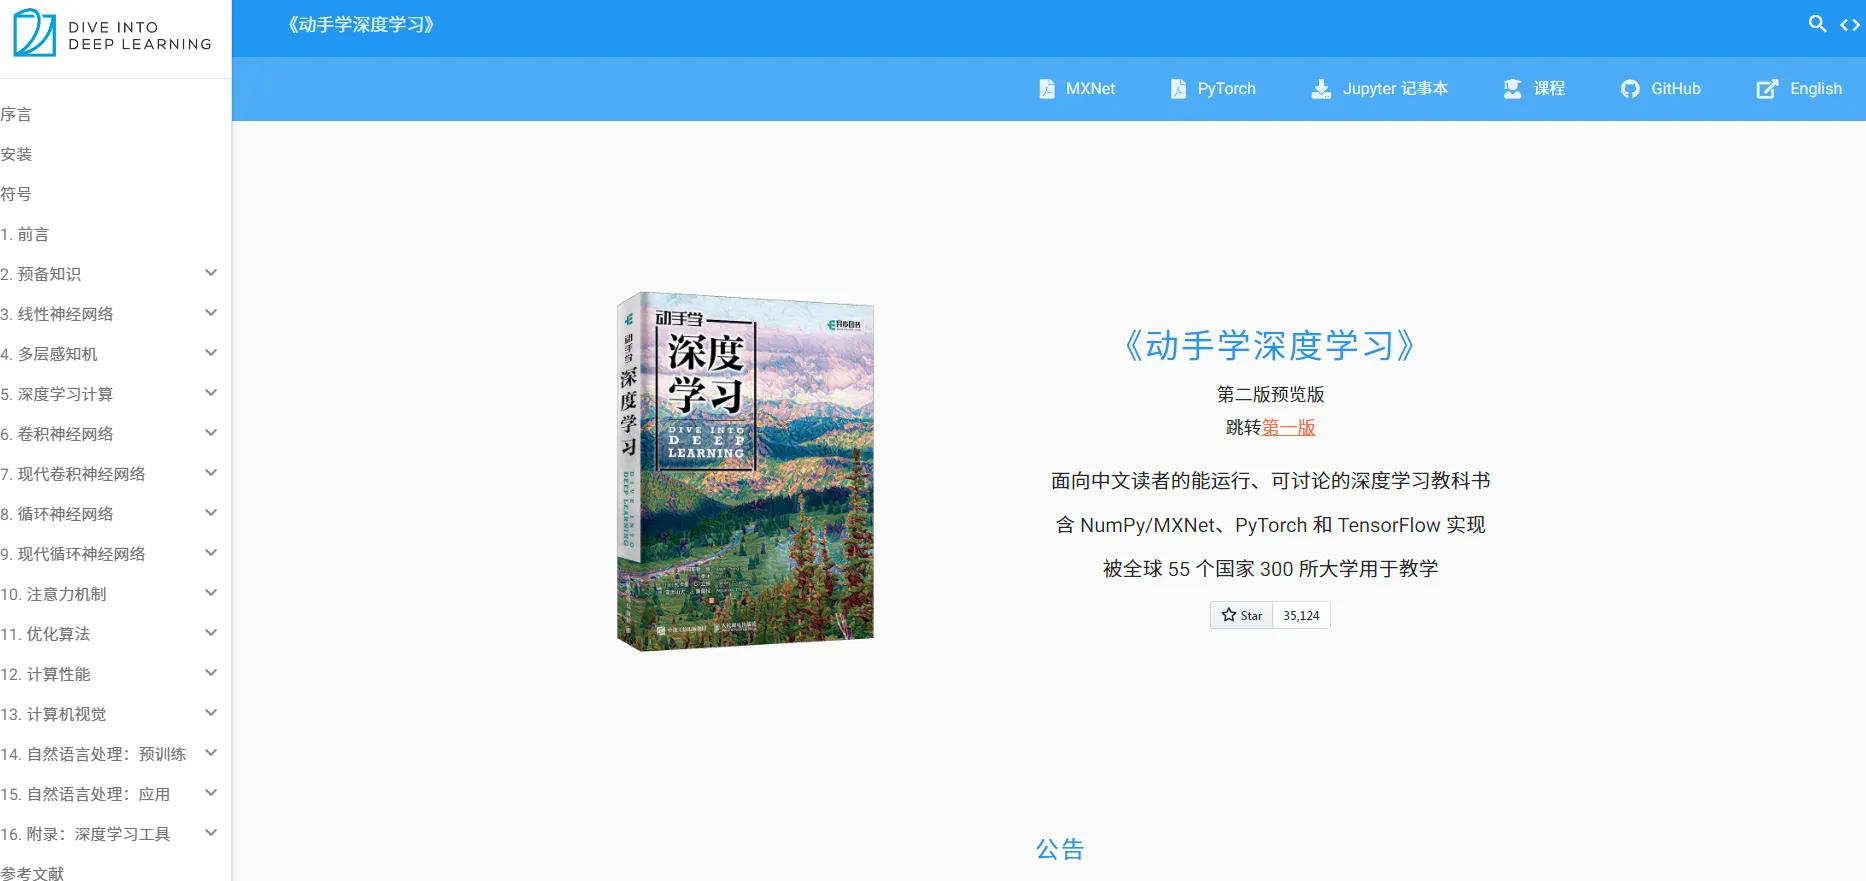
Task: Go to 16. 附录：深度学习工具 text
Action: point(85,834)
